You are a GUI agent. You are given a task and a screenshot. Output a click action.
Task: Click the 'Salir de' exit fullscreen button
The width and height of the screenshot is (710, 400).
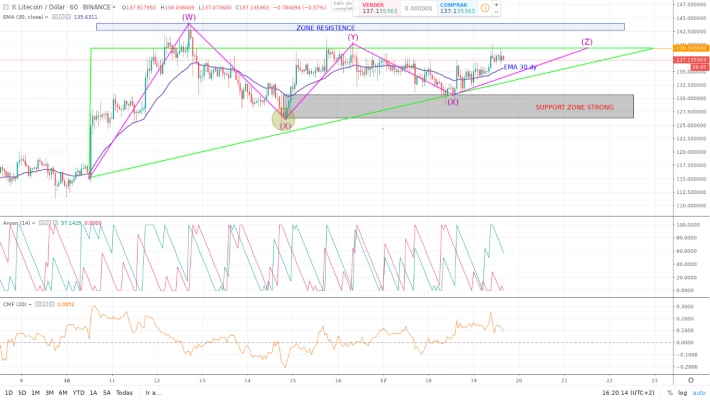pyautogui.click(x=342, y=6)
